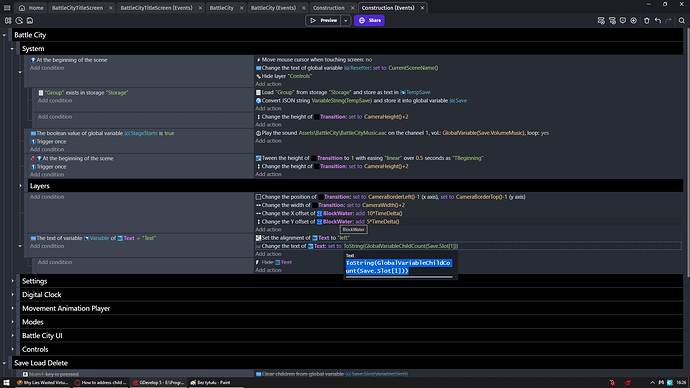Collapse the Save Load Delete group
The height and width of the screenshot is (388, 690).
click(4, 363)
